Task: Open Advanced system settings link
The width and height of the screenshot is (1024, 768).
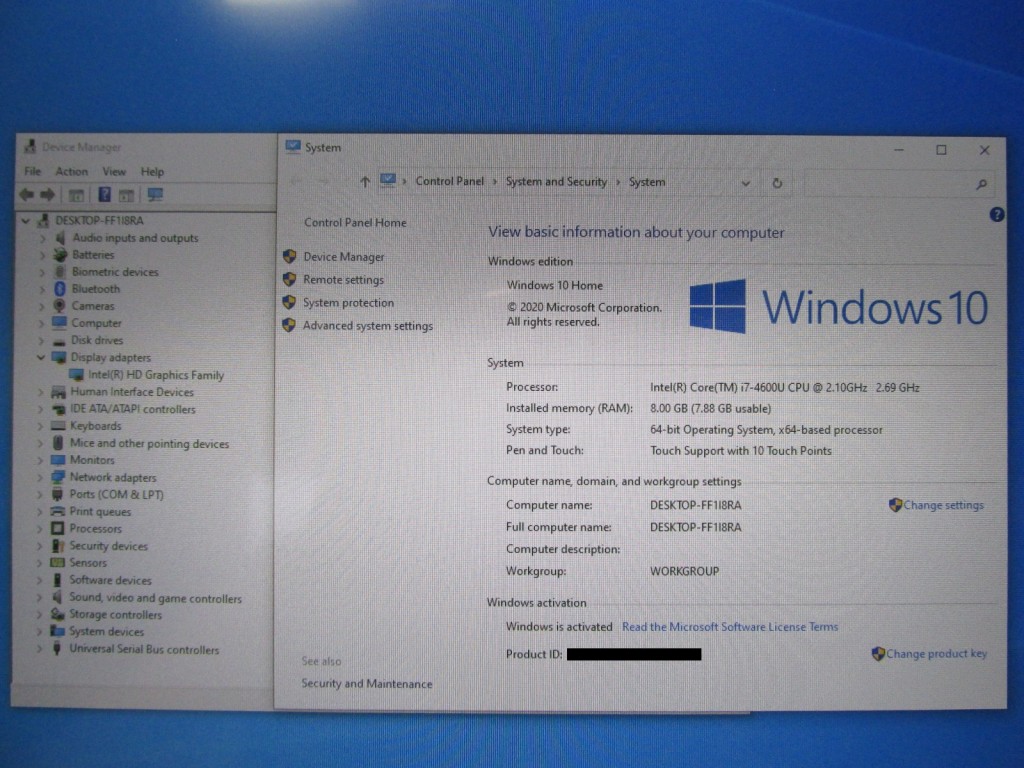Action: tap(368, 326)
